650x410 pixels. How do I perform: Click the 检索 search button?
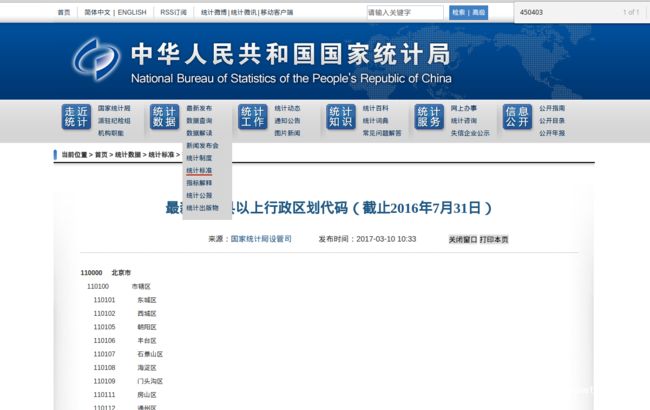pos(458,12)
